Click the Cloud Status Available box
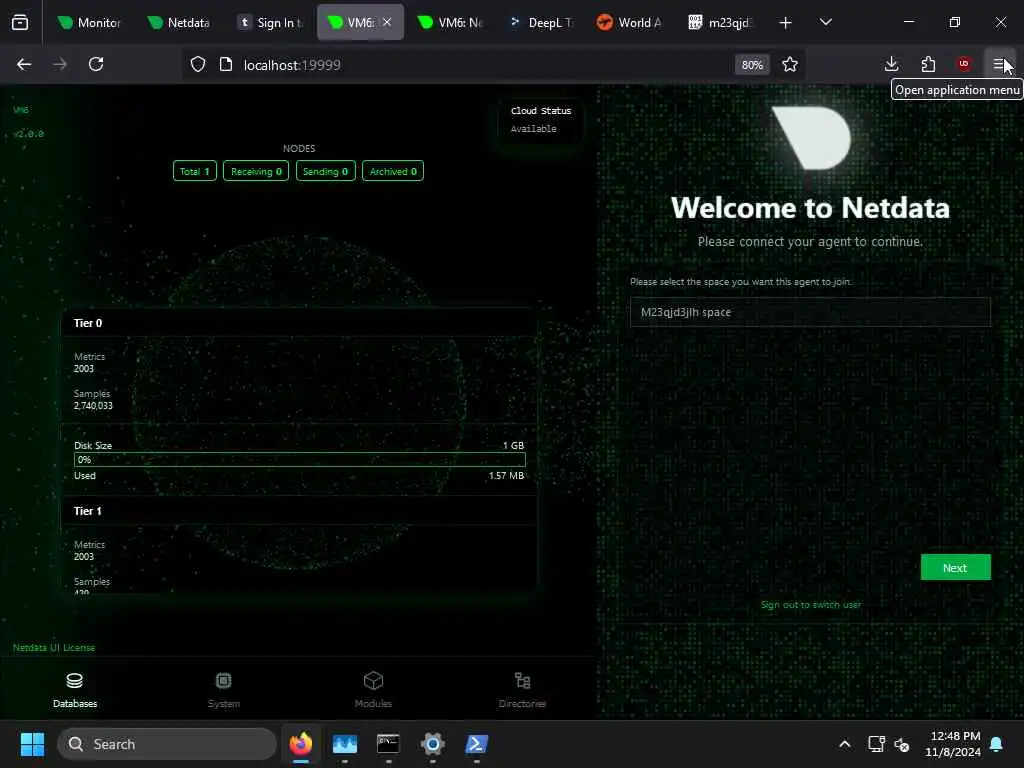Image resolution: width=1024 pixels, height=768 pixels. [x=540, y=120]
